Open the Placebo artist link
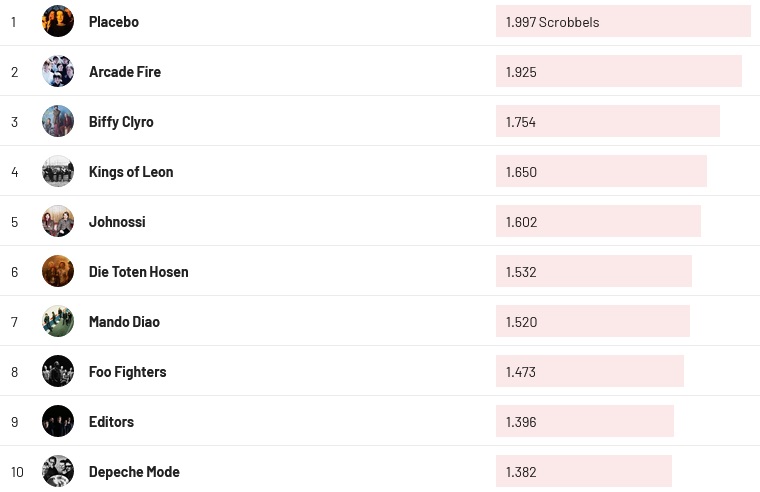Viewport: 760px width, 492px height. (114, 22)
